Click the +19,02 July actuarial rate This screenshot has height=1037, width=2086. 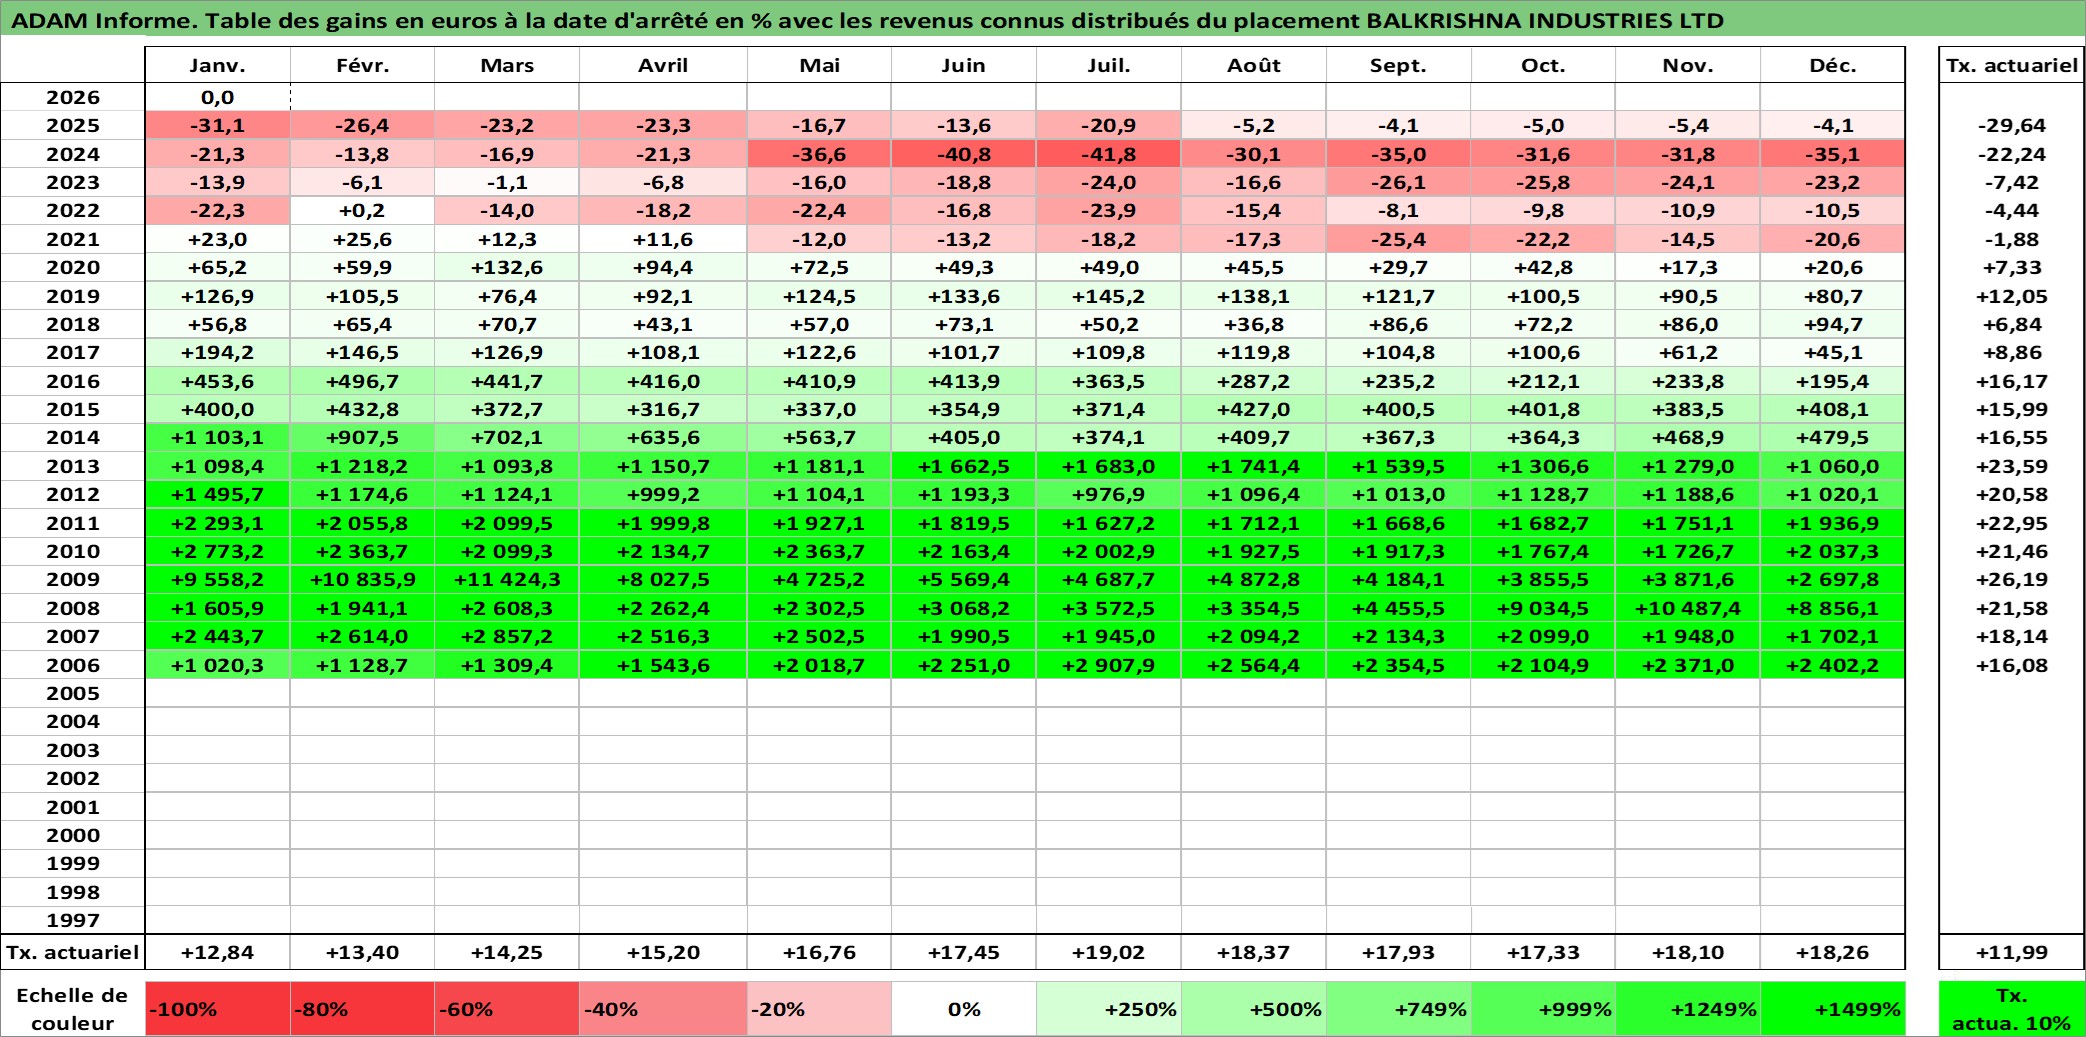pos(1109,952)
